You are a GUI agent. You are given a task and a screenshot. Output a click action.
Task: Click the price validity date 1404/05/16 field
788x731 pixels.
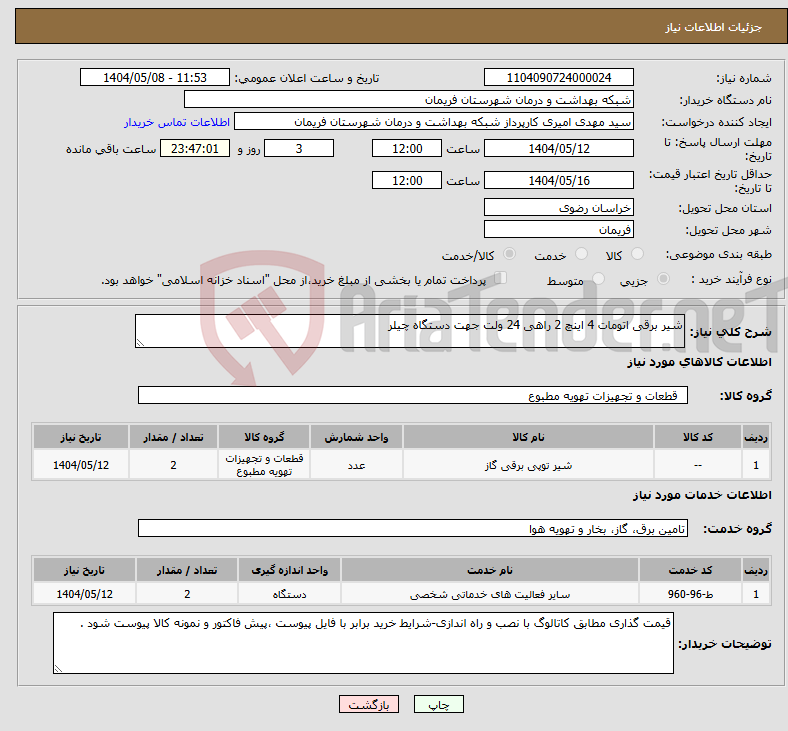(x=558, y=180)
